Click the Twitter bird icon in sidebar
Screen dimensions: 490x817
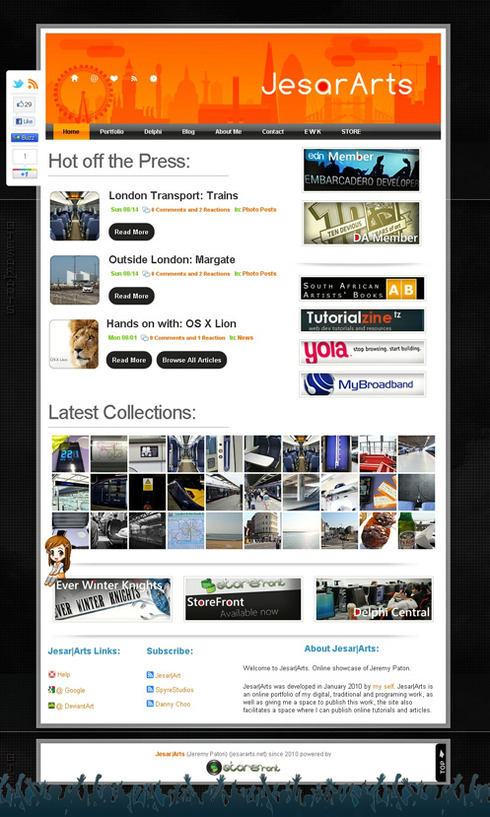18,84
